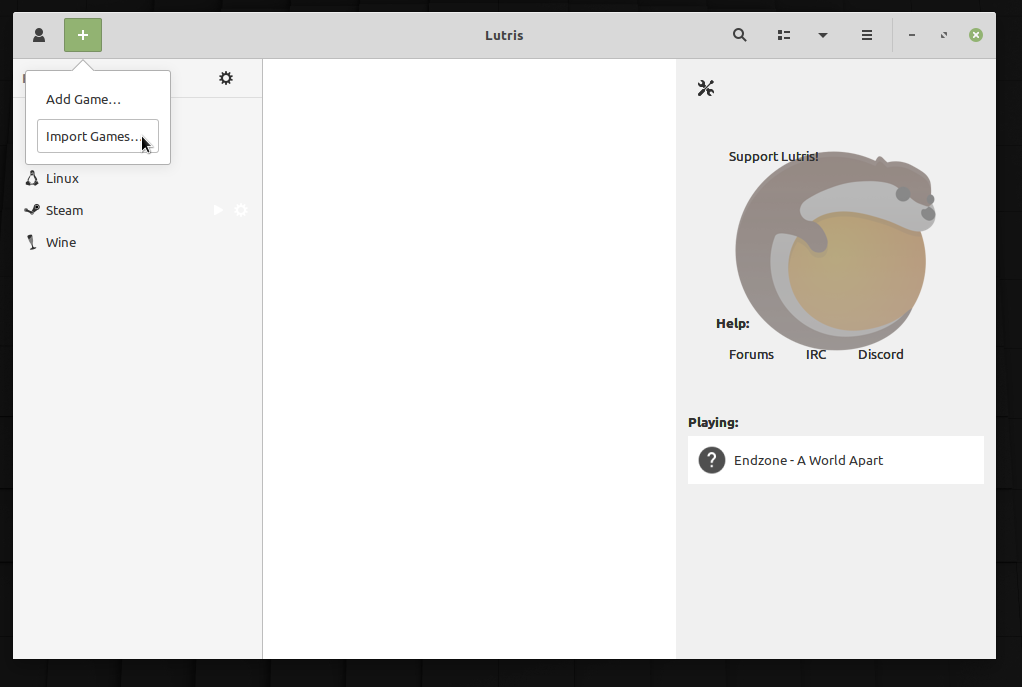Select Linux runner in sidebar
The width and height of the screenshot is (1022, 687).
(x=138, y=179)
